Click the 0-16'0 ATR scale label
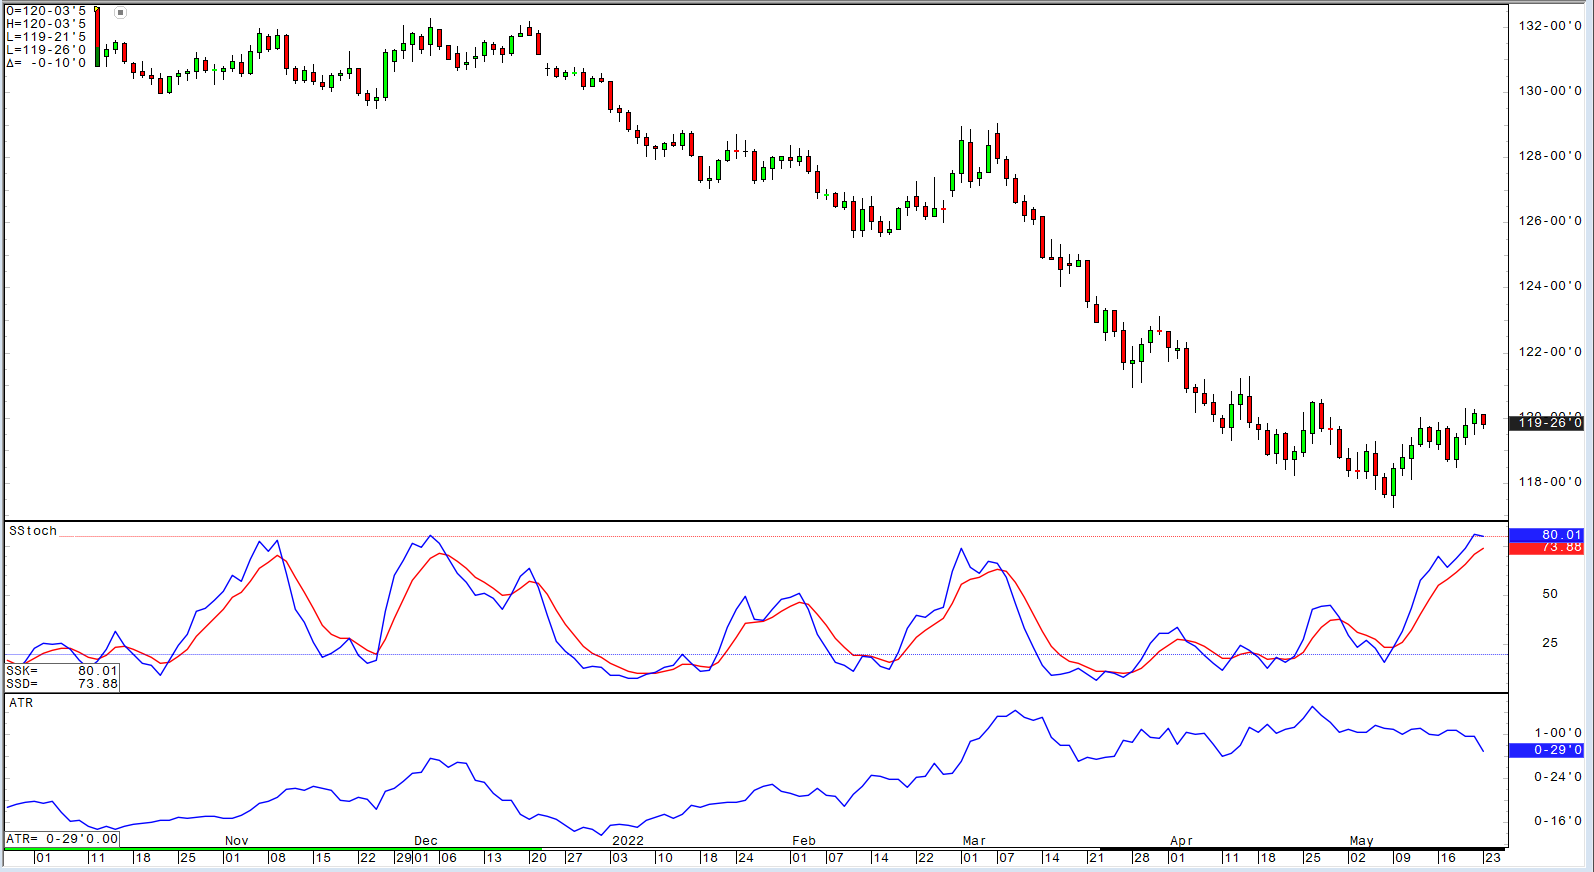Image resolution: width=1594 pixels, height=872 pixels. [1558, 821]
